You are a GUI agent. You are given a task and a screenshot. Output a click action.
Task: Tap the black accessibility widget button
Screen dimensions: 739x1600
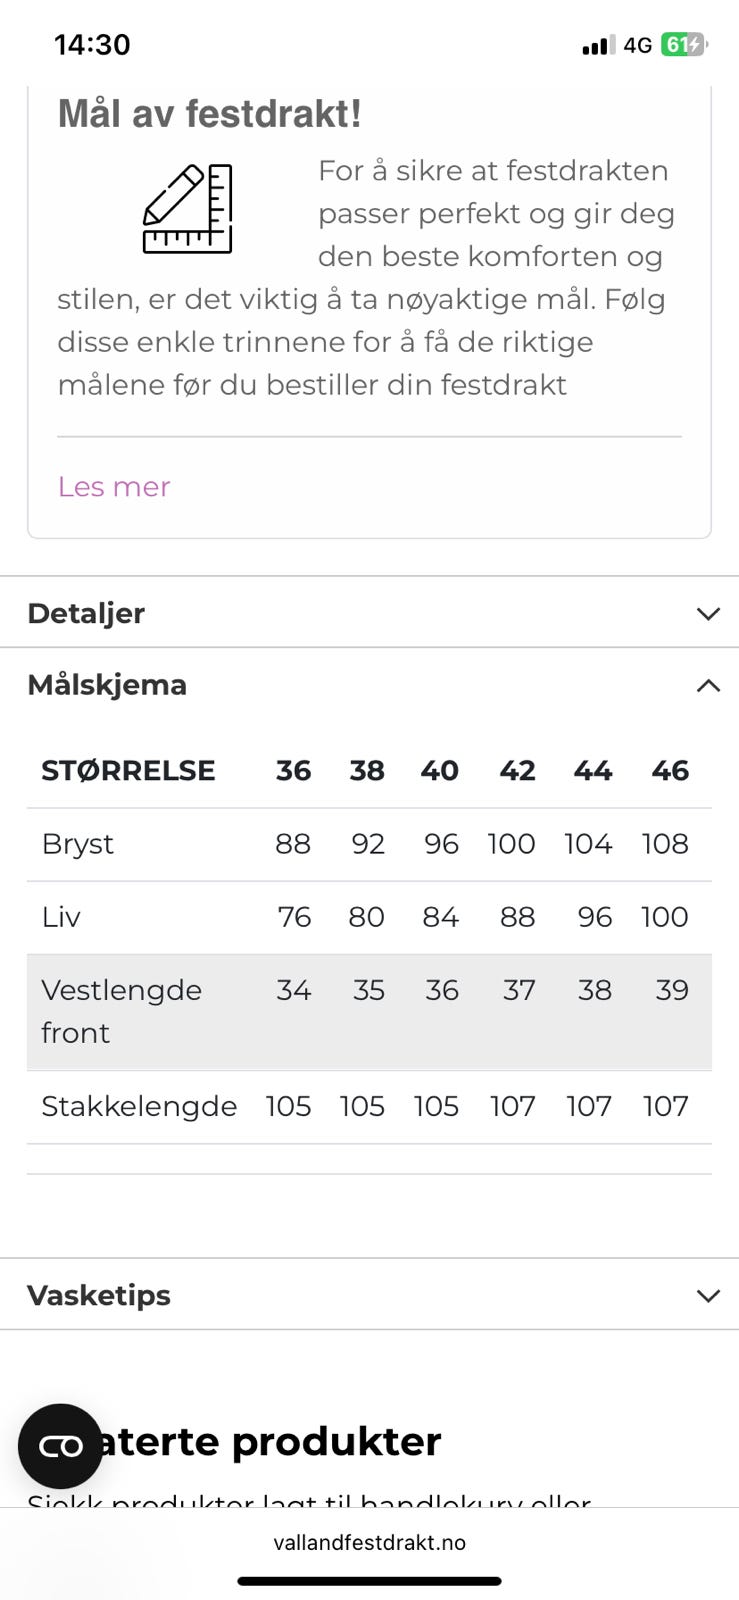pyautogui.click(x=60, y=1446)
